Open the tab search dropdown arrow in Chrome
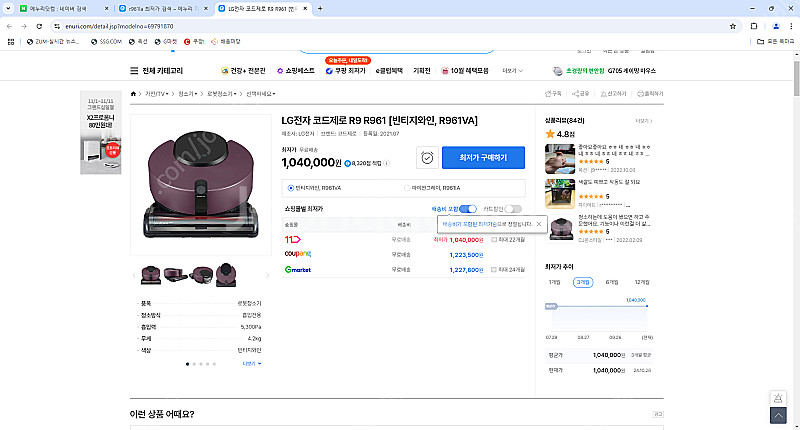 coord(8,8)
